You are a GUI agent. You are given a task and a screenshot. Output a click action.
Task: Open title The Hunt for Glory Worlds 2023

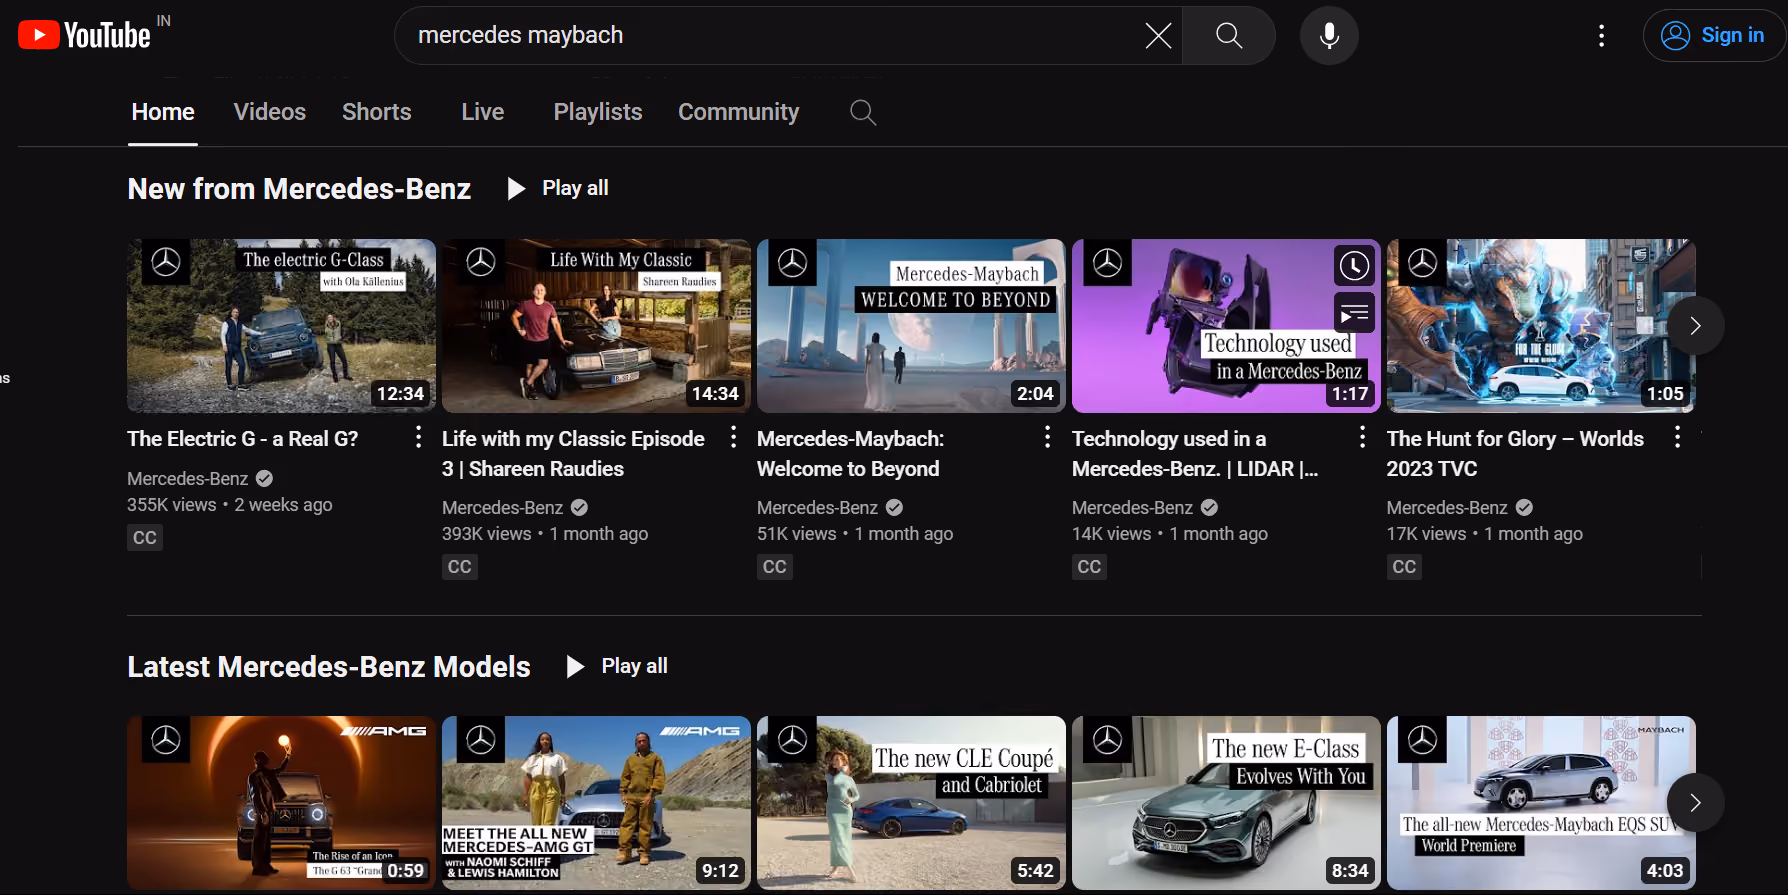point(1515,454)
